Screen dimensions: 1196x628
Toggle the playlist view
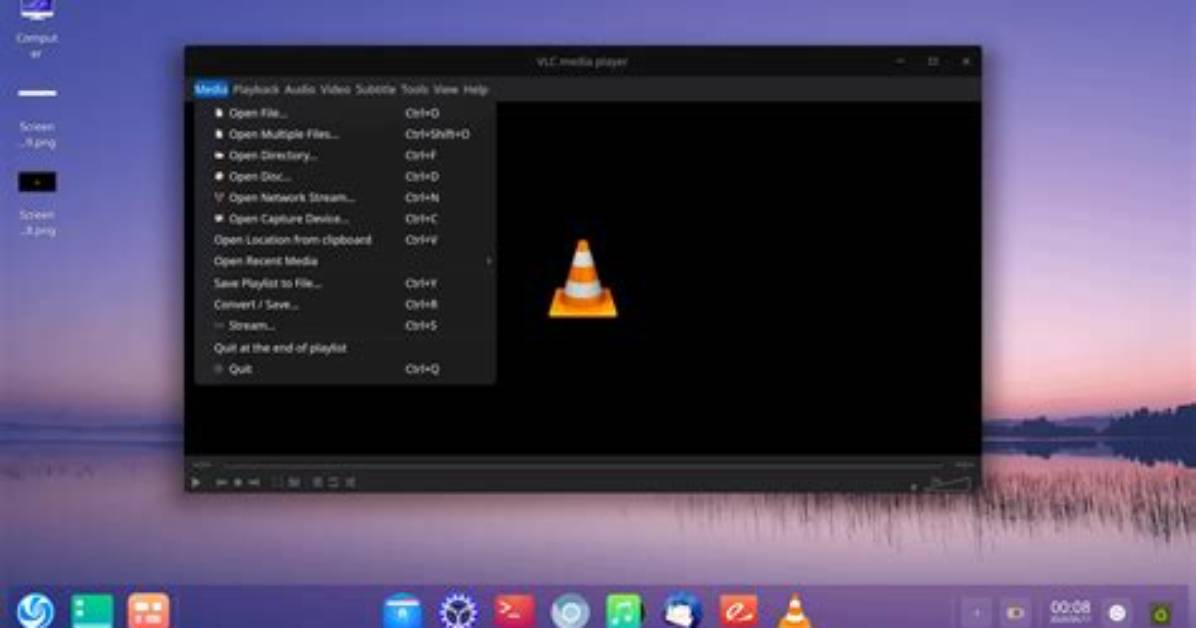click(x=317, y=482)
